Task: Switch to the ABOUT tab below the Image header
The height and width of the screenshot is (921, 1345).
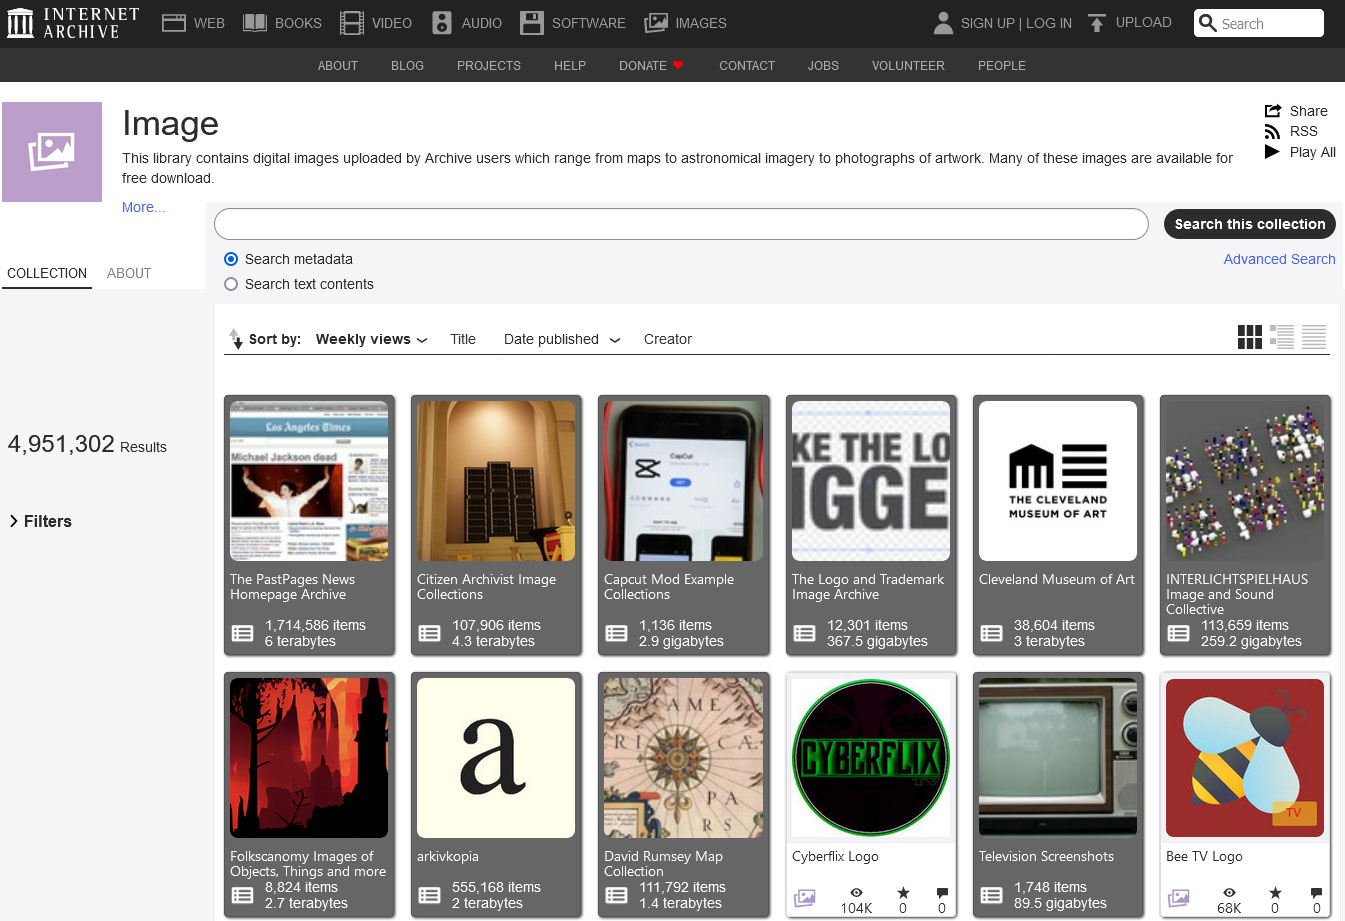Action: (x=129, y=273)
